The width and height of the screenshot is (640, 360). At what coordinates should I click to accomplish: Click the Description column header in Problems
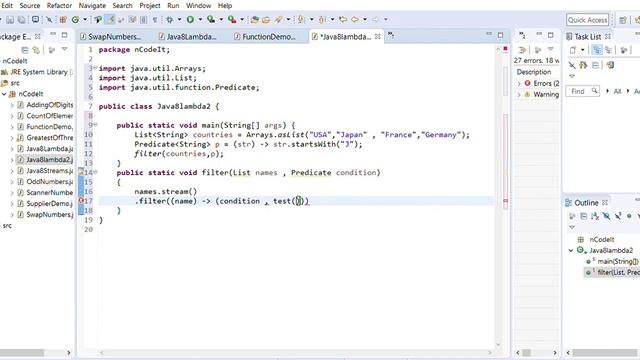tap(534, 72)
